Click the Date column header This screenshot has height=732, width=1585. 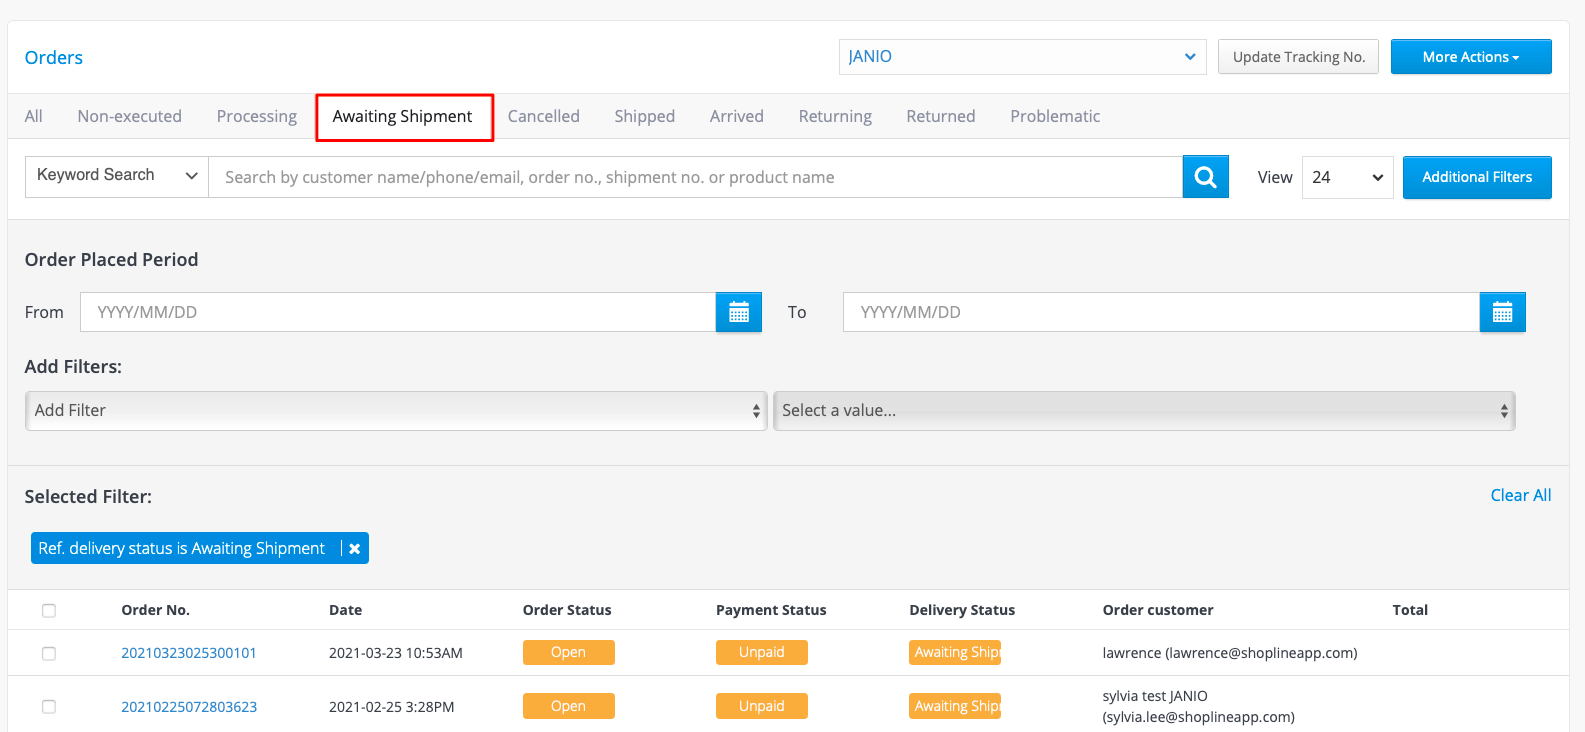tap(346, 610)
